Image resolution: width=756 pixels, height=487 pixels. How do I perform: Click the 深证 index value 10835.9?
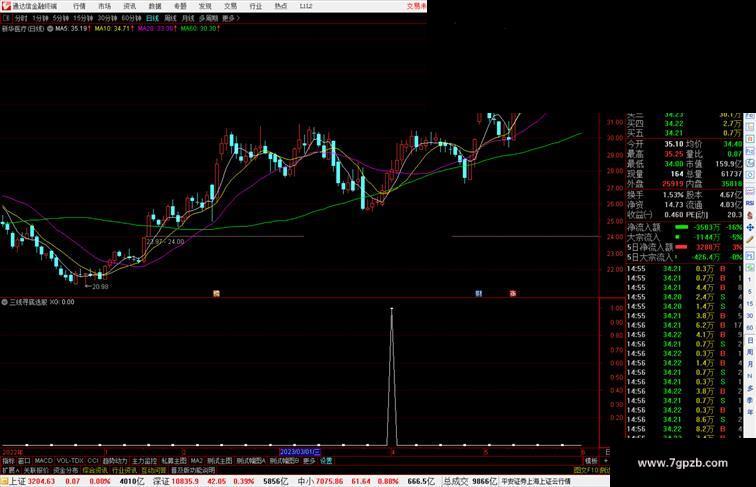coord(185,481)
